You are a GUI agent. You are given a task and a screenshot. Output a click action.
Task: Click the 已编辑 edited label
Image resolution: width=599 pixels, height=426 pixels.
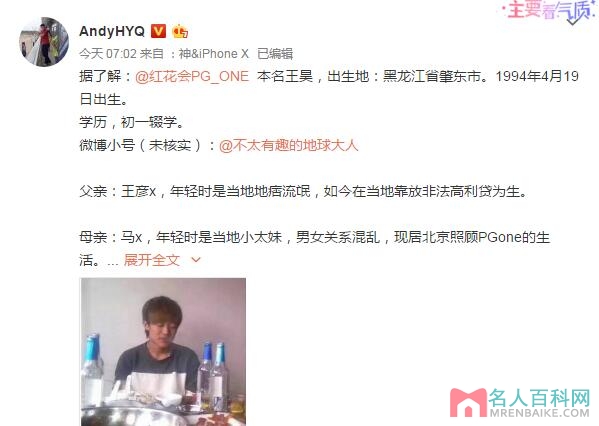tap(275, 54)
